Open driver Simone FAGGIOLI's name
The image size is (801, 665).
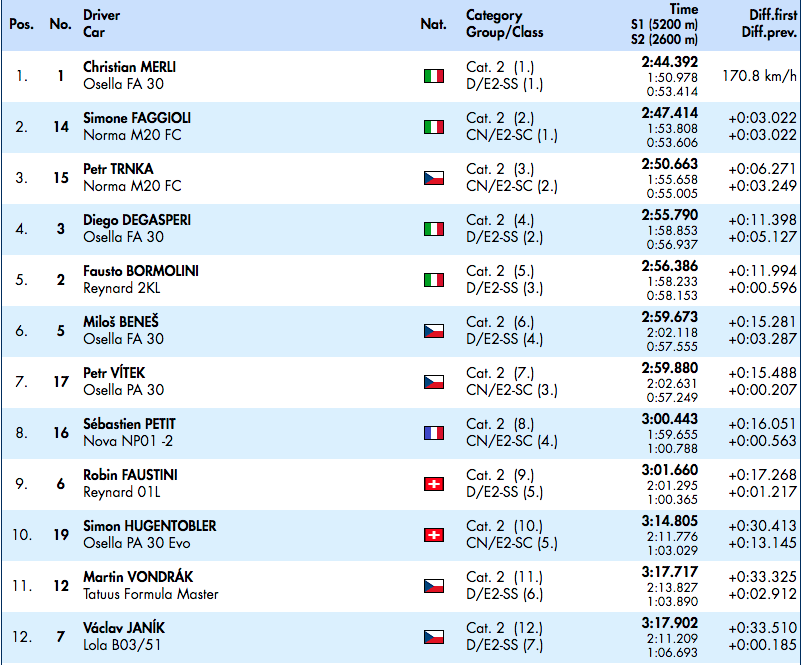point(137,118)
